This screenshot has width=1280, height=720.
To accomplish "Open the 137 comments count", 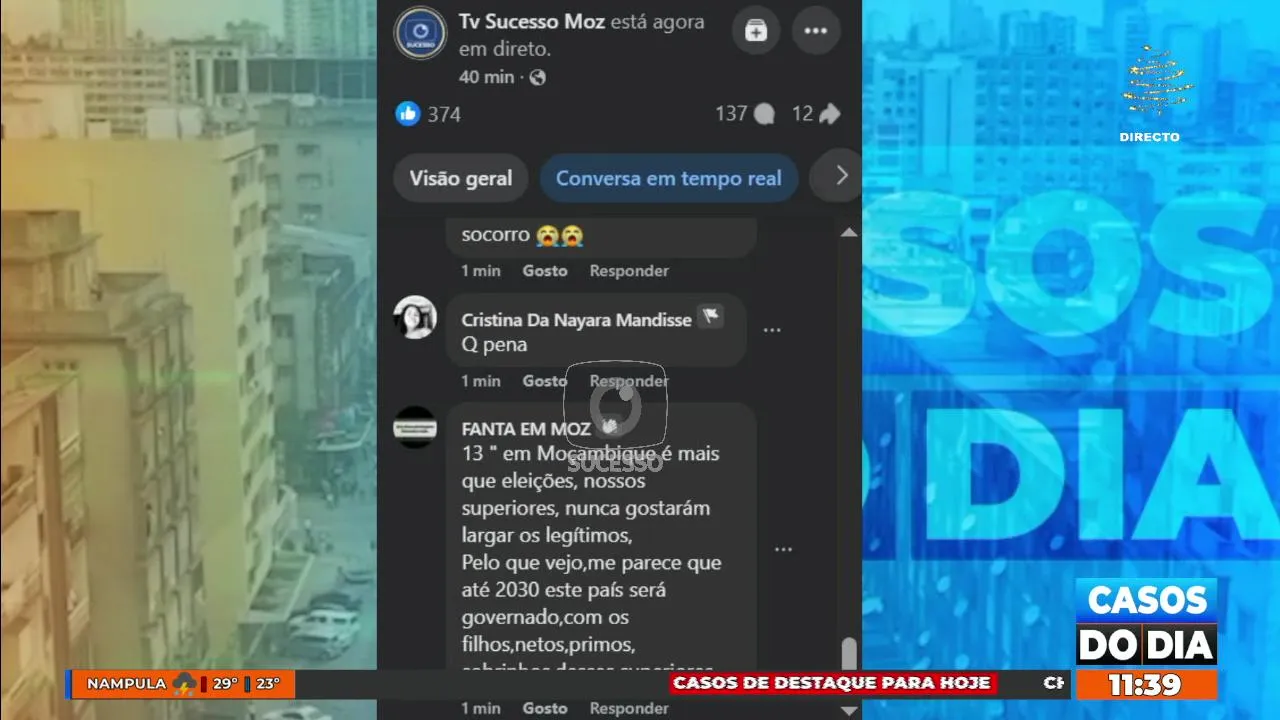I will 745,113.
